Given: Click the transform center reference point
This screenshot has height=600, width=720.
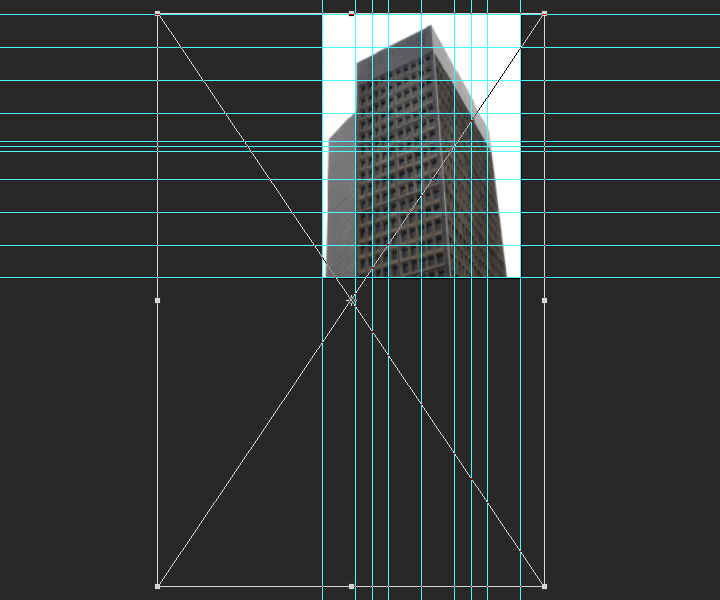Looking at the screenshot, I should click(351, 300).
